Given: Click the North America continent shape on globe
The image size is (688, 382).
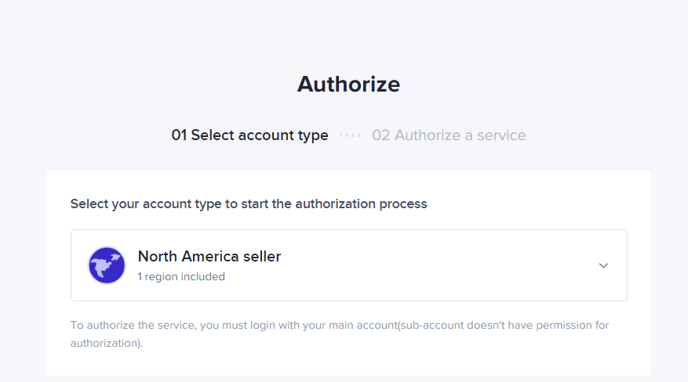Looking at the screenshot, I should tap(103, 267).
